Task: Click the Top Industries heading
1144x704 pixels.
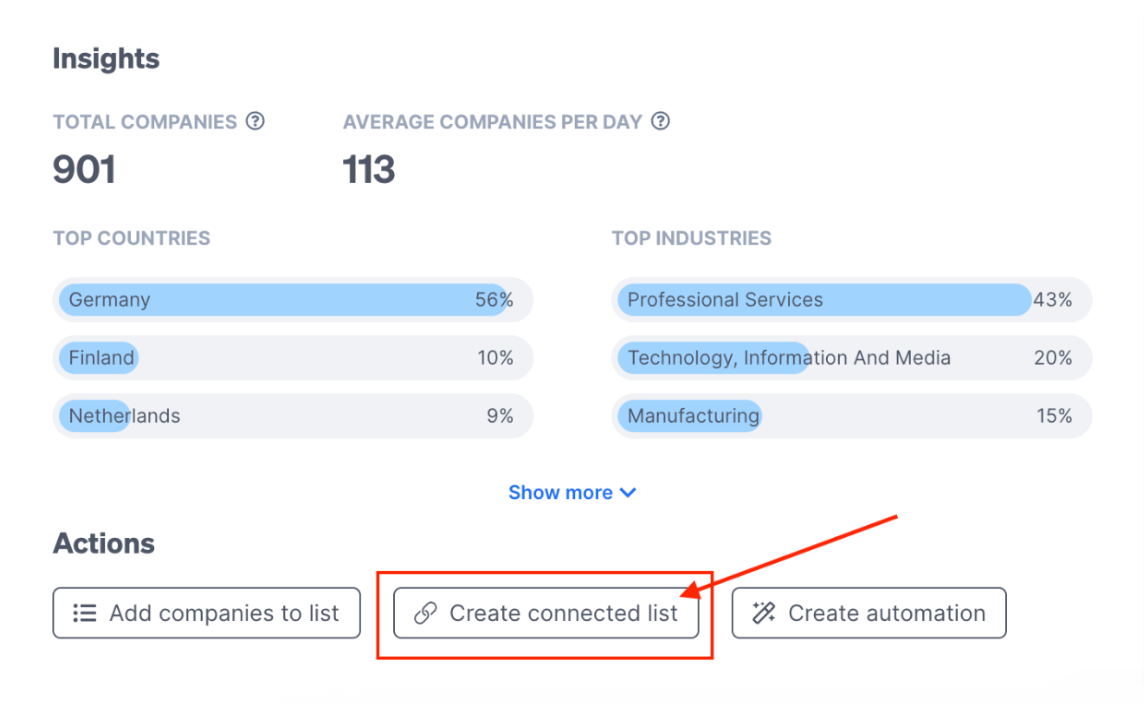Action: (691, 239)
